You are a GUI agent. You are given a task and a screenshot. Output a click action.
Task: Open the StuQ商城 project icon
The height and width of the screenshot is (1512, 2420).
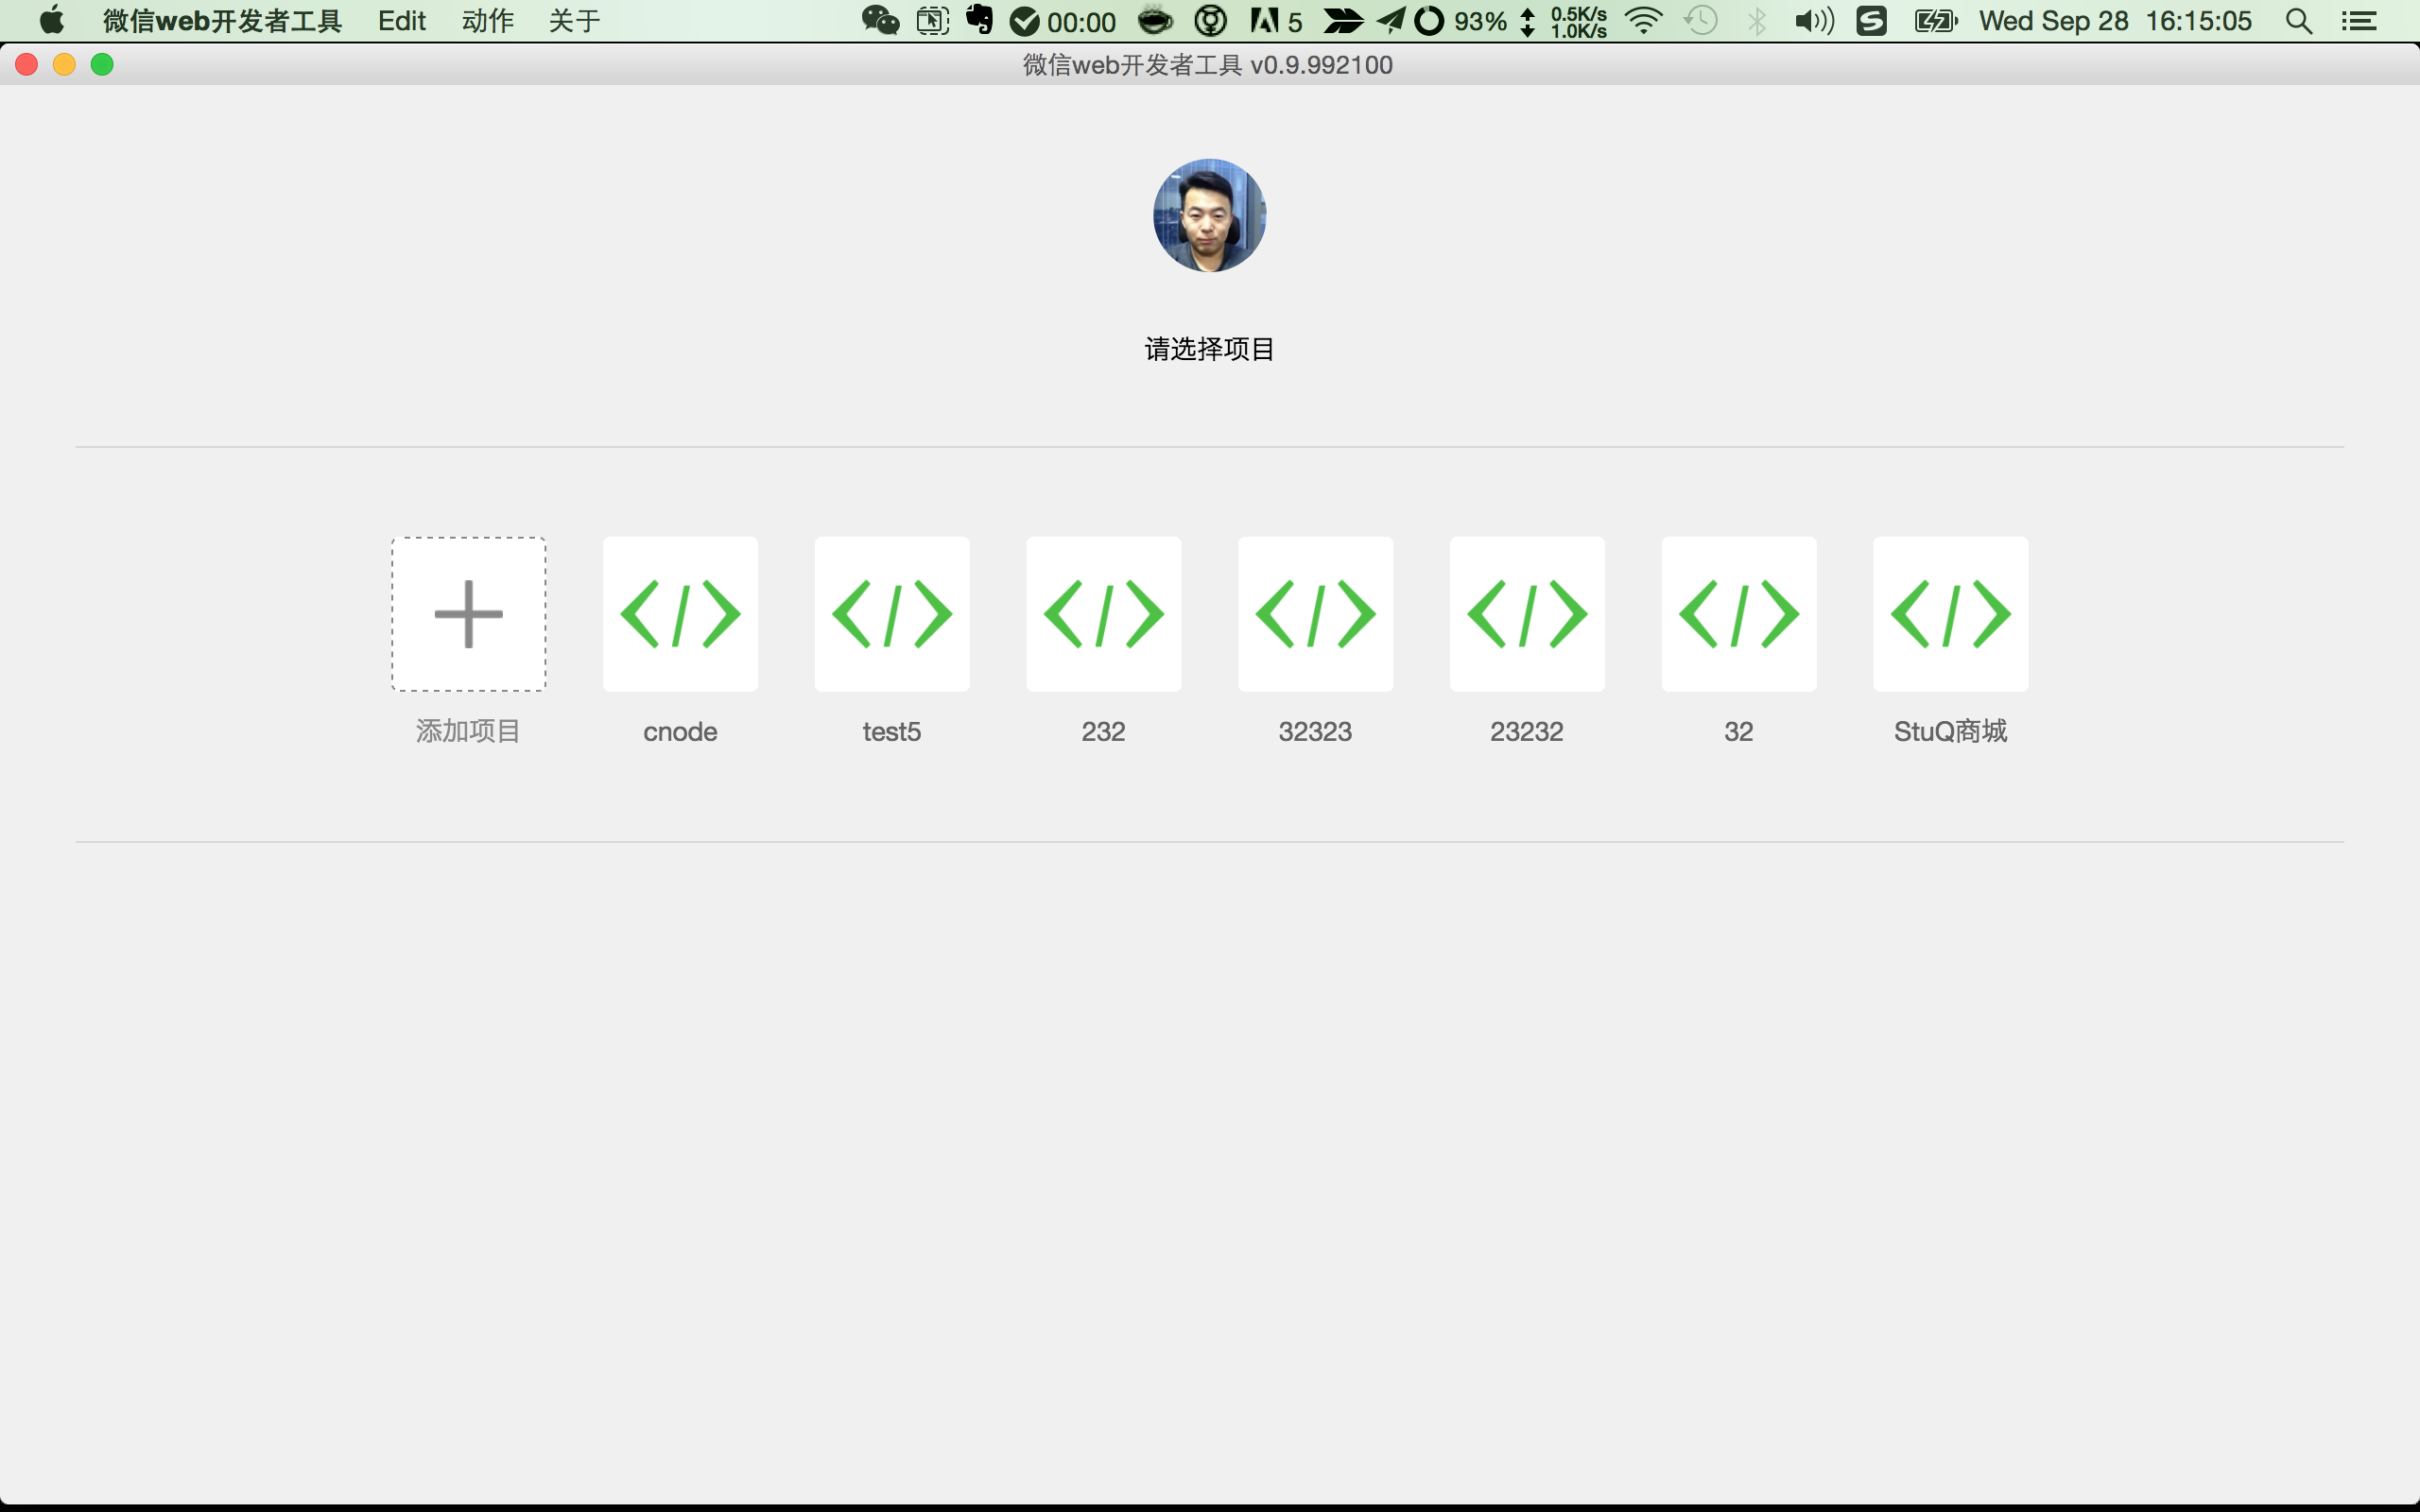pos(1950,614)
